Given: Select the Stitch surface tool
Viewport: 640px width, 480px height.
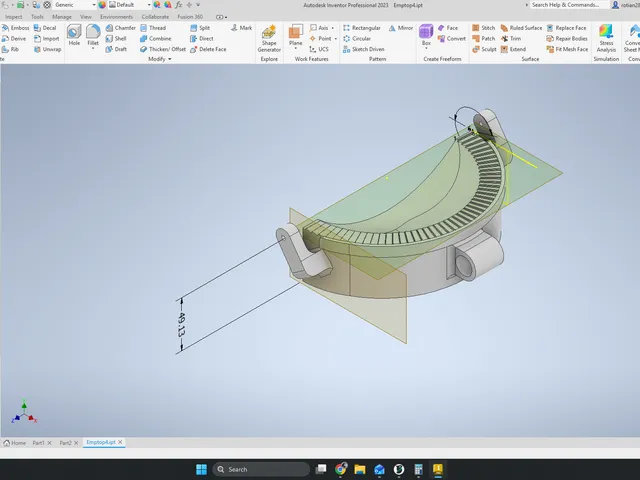Looking at the screenshot, I should 484,28.
